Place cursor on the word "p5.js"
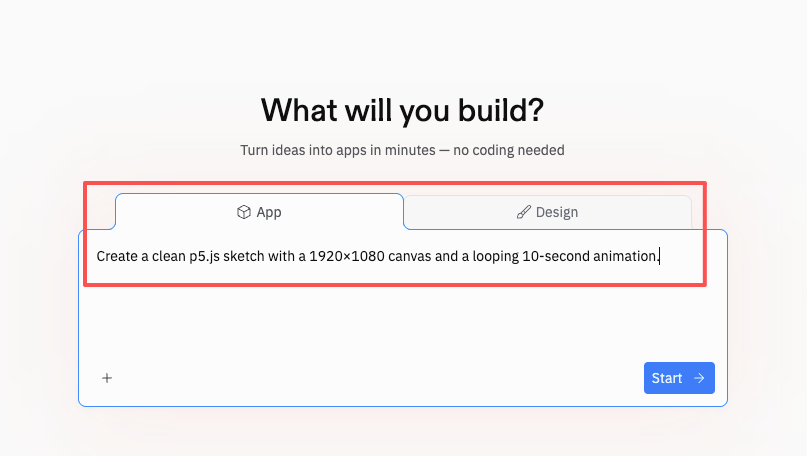 tap(205, 256)
